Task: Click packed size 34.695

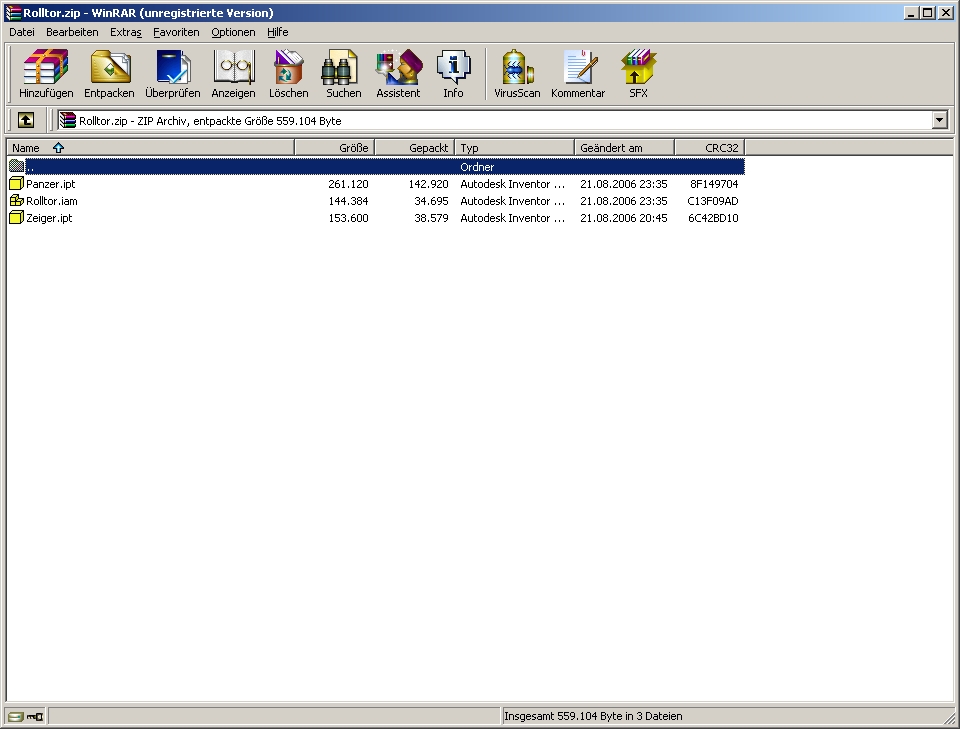Action: [x=431, y=201]
